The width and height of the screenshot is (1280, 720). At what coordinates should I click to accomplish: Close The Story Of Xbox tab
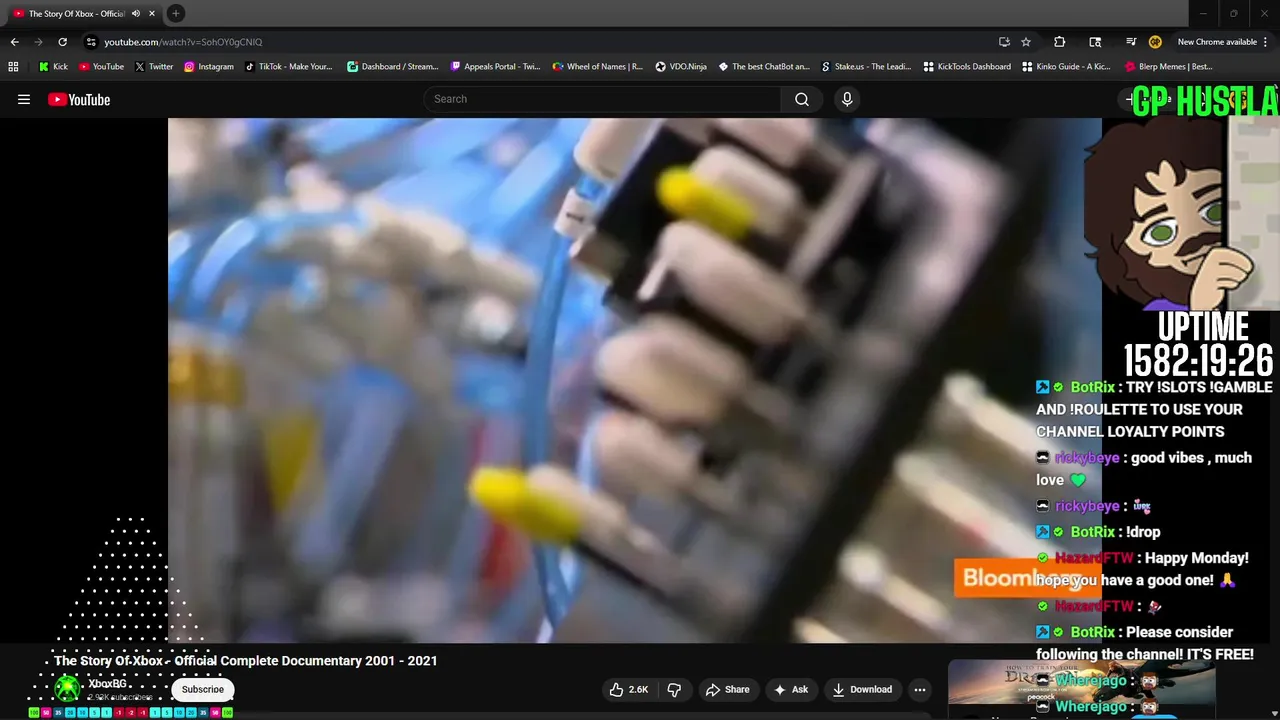click(x=152, y=14)
